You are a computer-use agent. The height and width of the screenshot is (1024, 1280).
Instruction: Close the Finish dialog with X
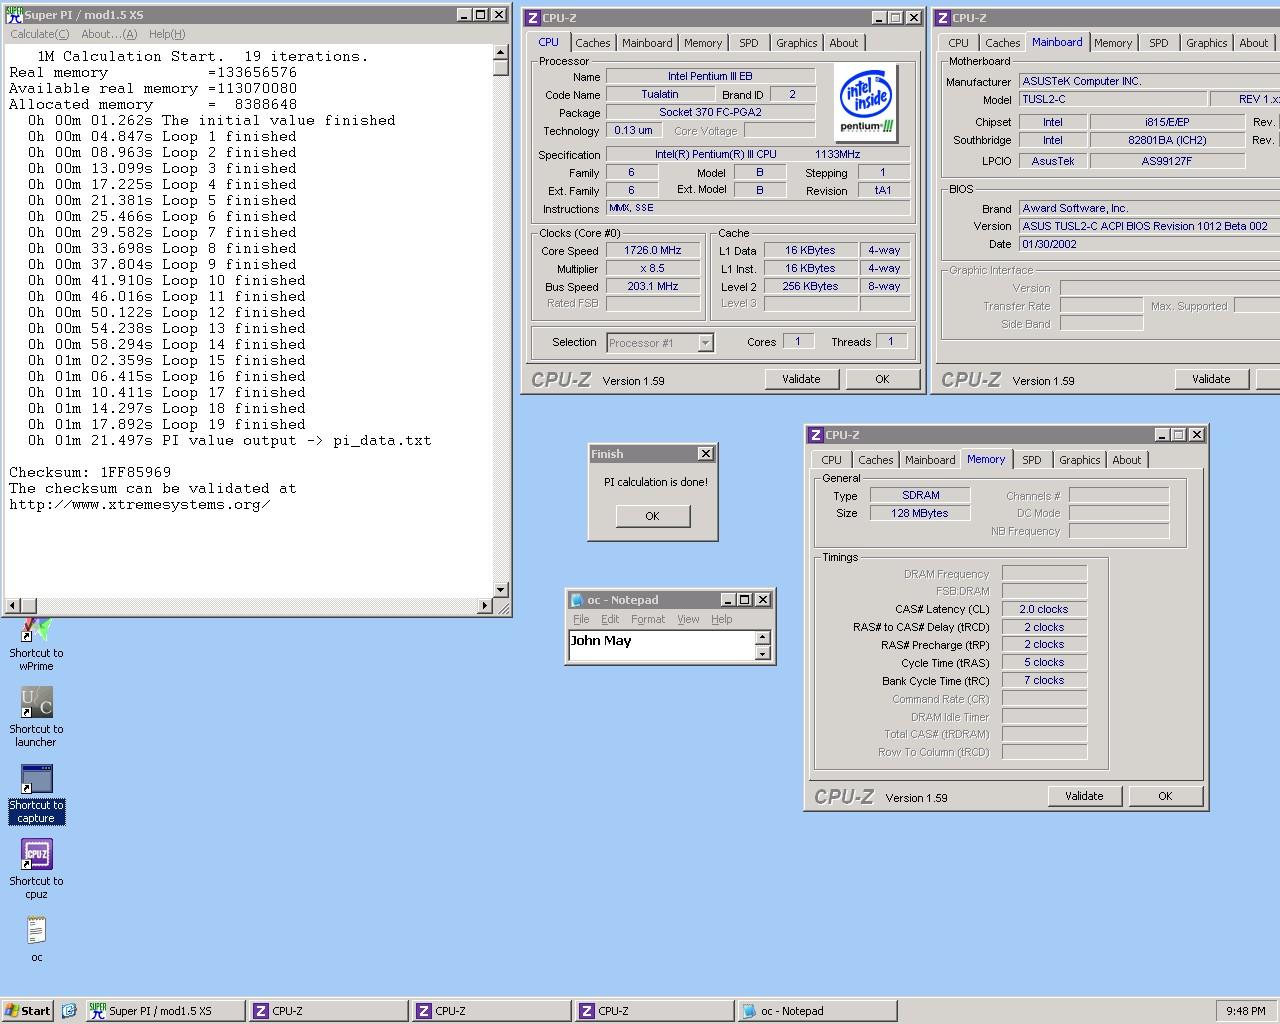click(x=705, y=454)
